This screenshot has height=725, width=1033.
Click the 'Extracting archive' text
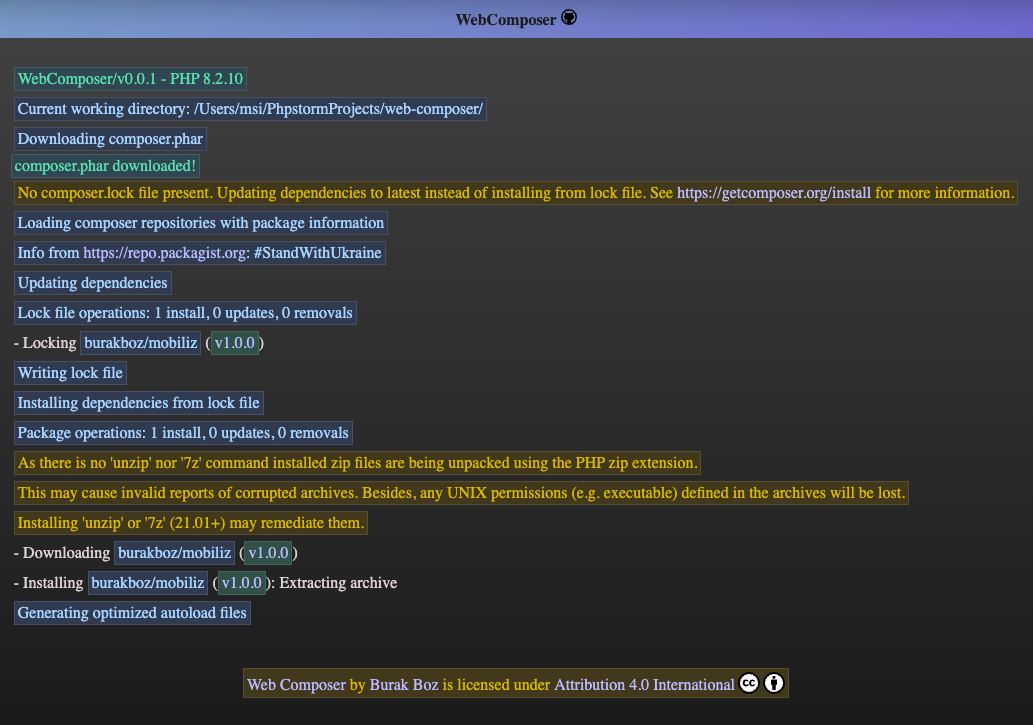pyautogui.click(x=338, y=583)
